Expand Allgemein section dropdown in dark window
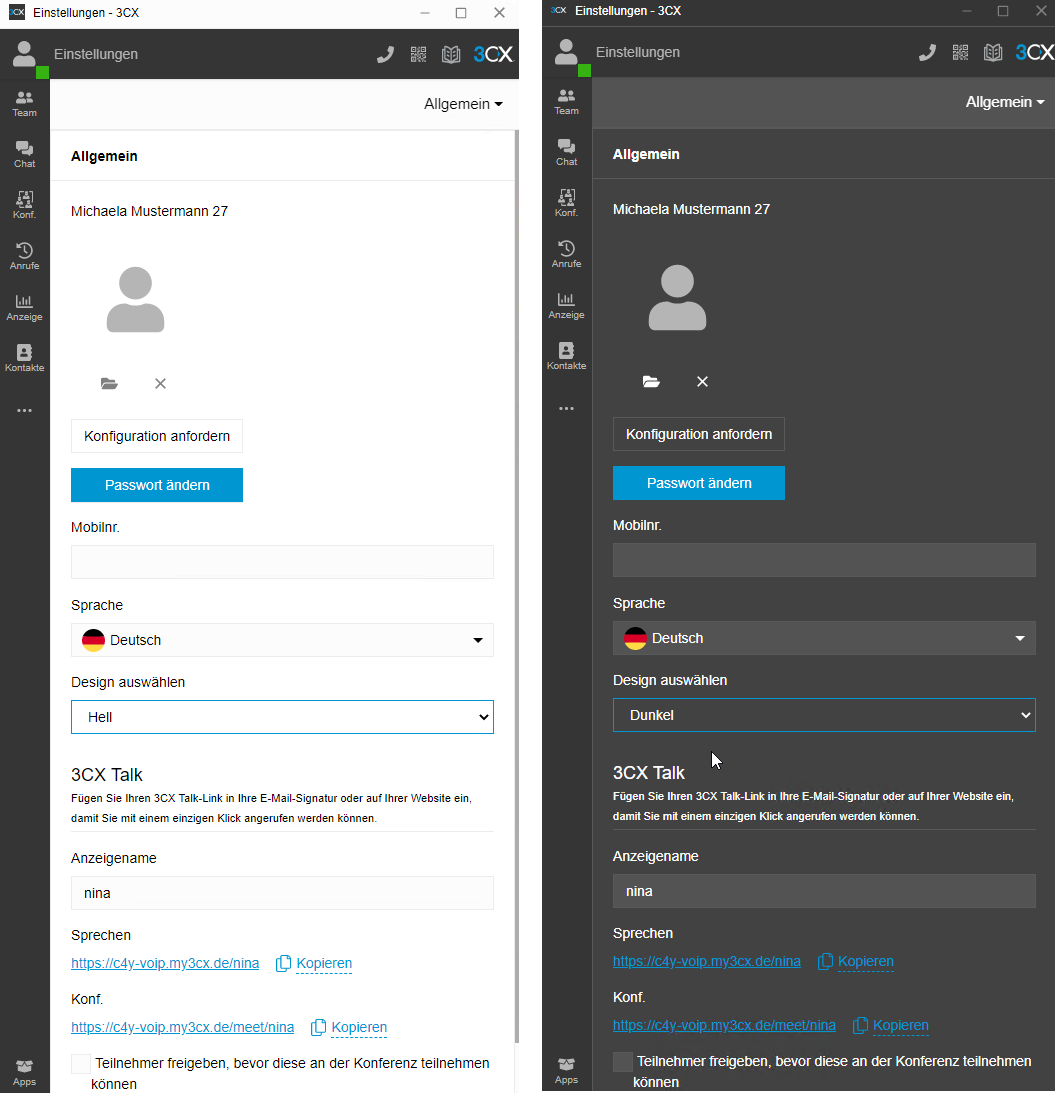1055x1093 pixels. click(1005, 102)
